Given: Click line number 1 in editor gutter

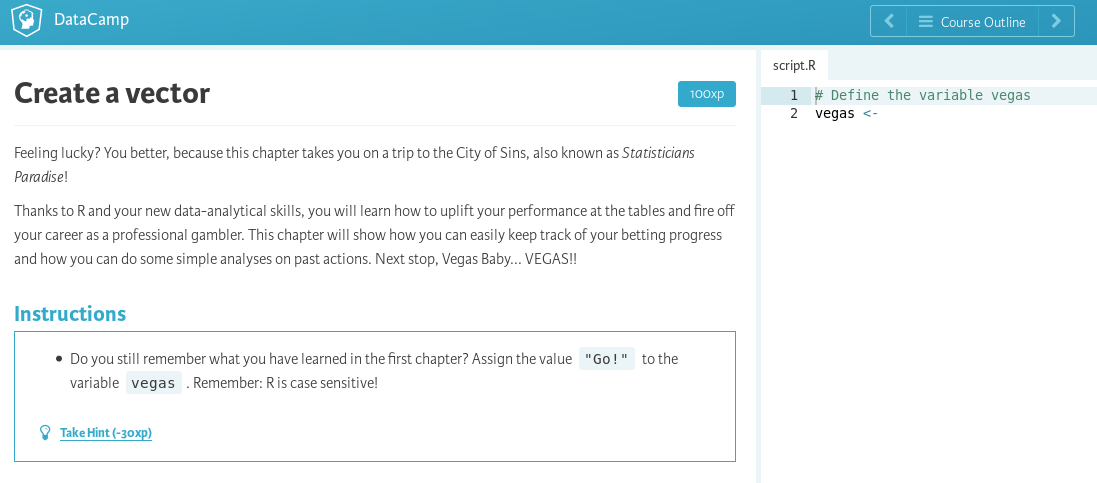Looking at the screenshot, I should tap(794, 95).
